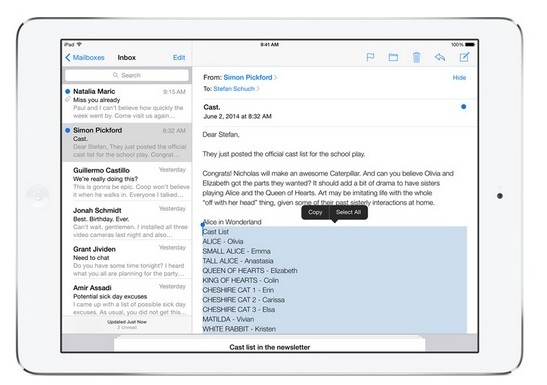Delete message with trash icon
The width and height of the screenshot is (547, 385).
[x=416, y=57]
